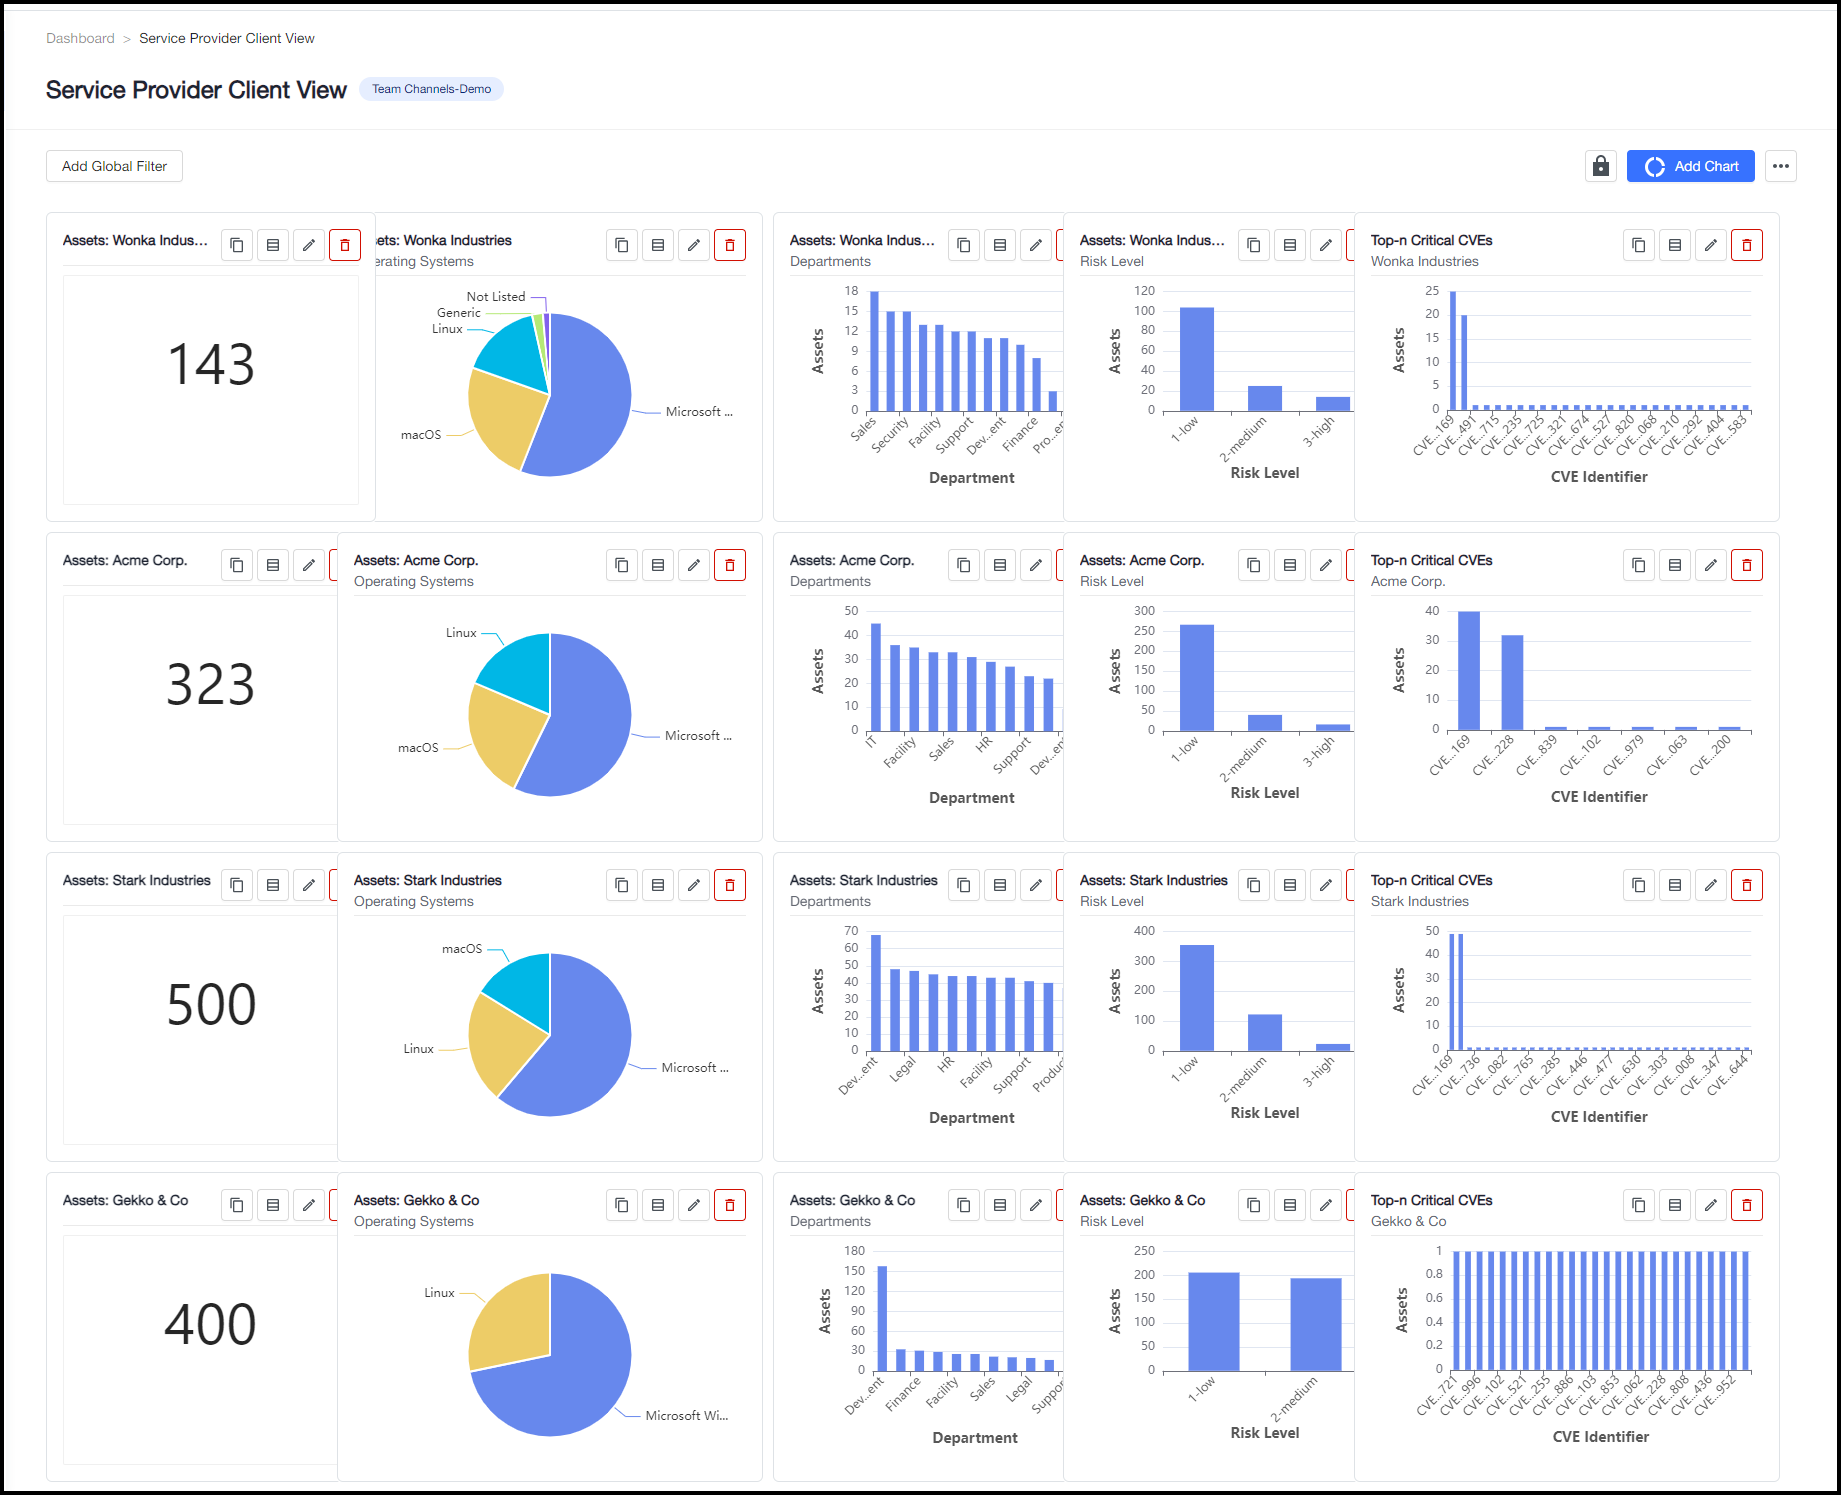View data table of Gekko Departments chart
Viewport: 1841px width, 1495px height.
point(1000,1205)
